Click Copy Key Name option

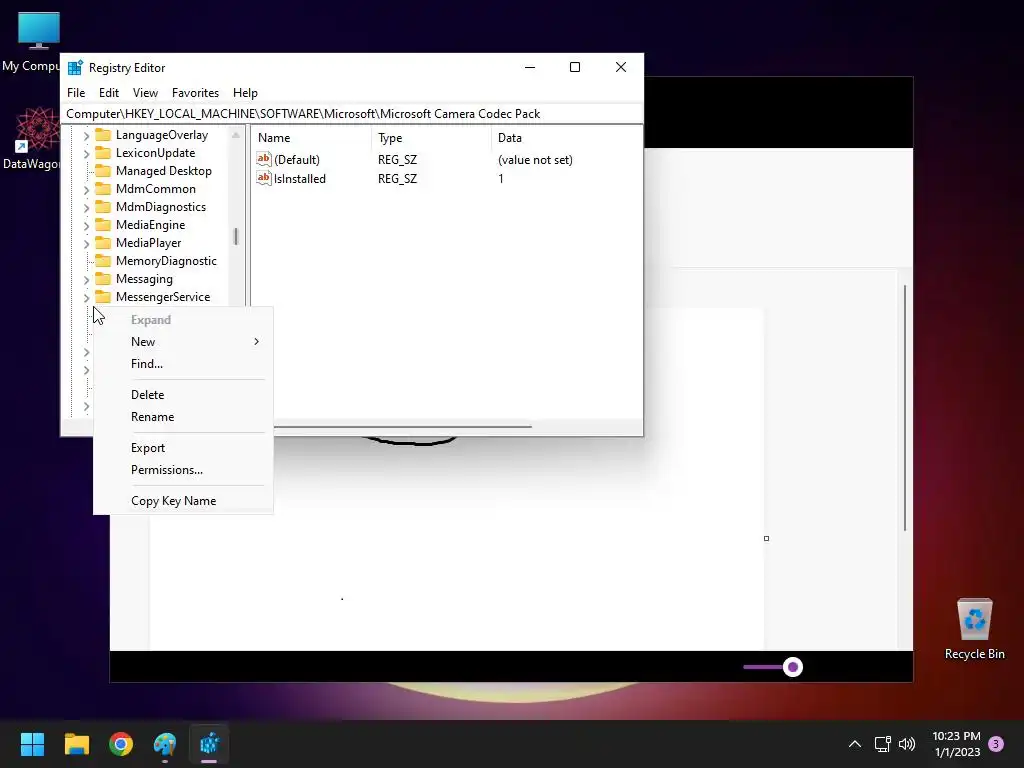click(x=183, y=500)
